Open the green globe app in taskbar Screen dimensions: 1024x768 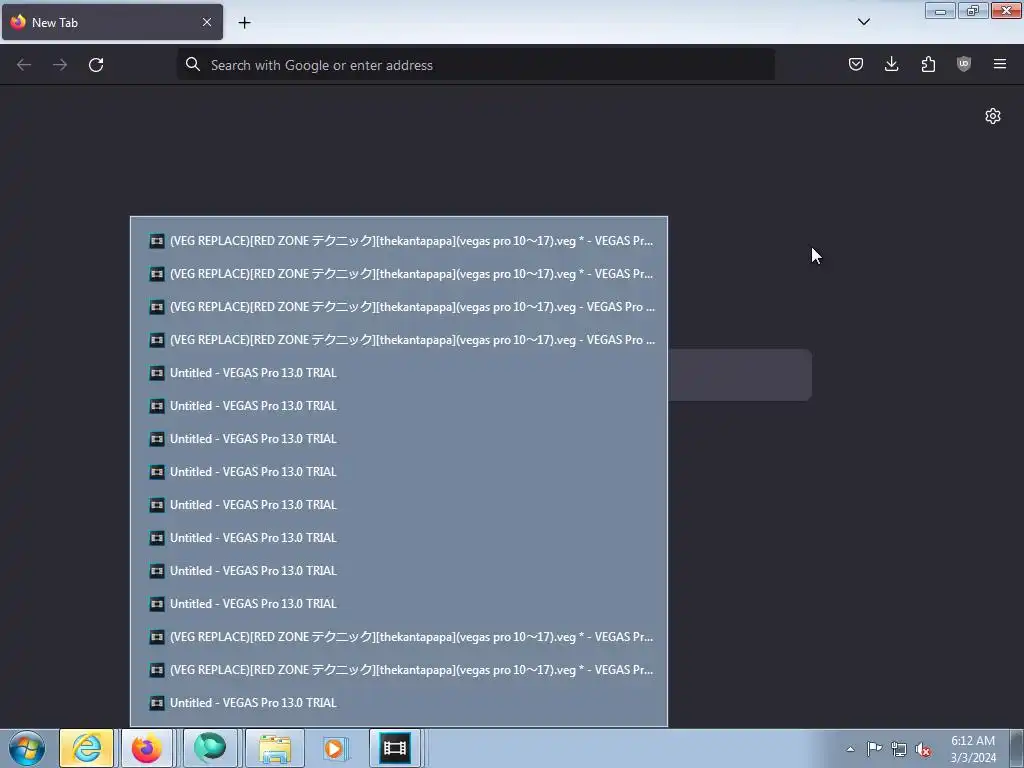coord(210,748)
